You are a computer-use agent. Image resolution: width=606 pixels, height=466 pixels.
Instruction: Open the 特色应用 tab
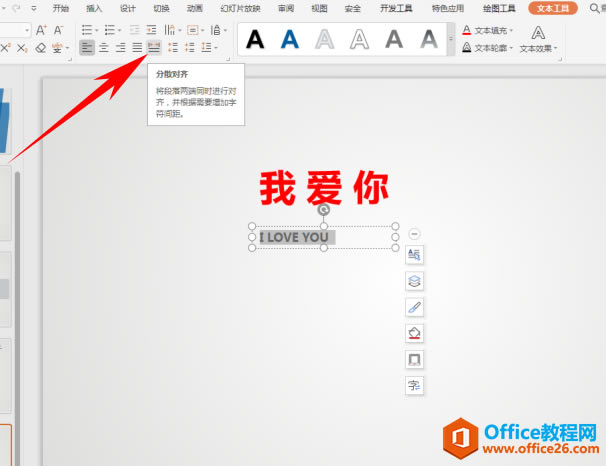point(448,8)
